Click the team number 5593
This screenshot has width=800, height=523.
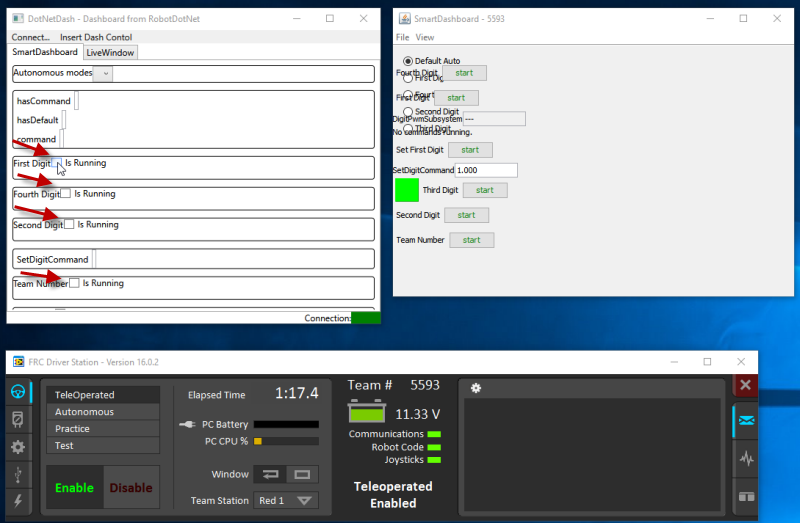point(424,385)
